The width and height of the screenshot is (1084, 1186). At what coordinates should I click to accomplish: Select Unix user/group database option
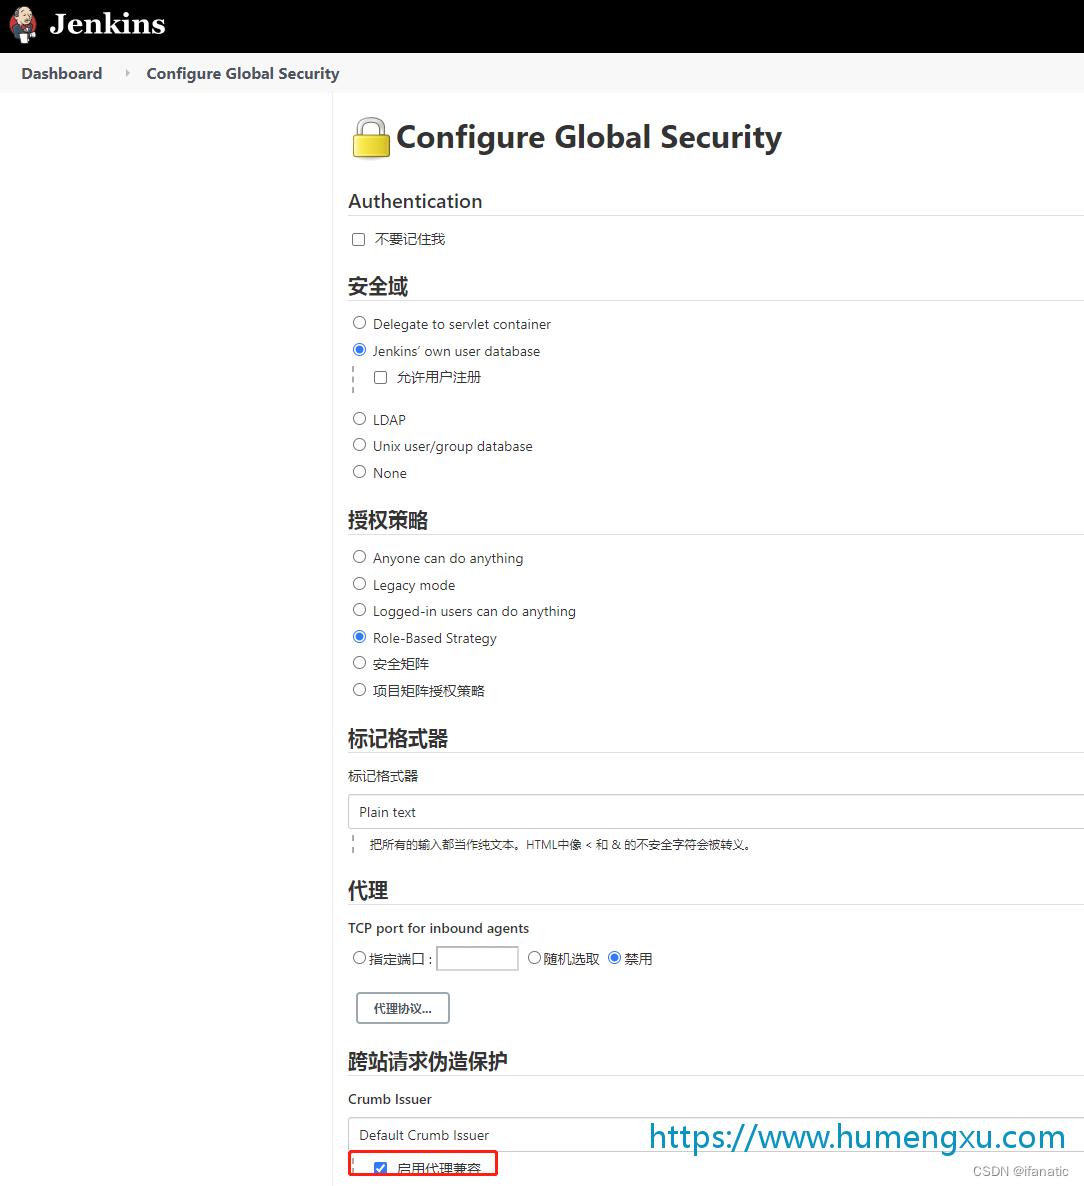(x=359, y=446)
